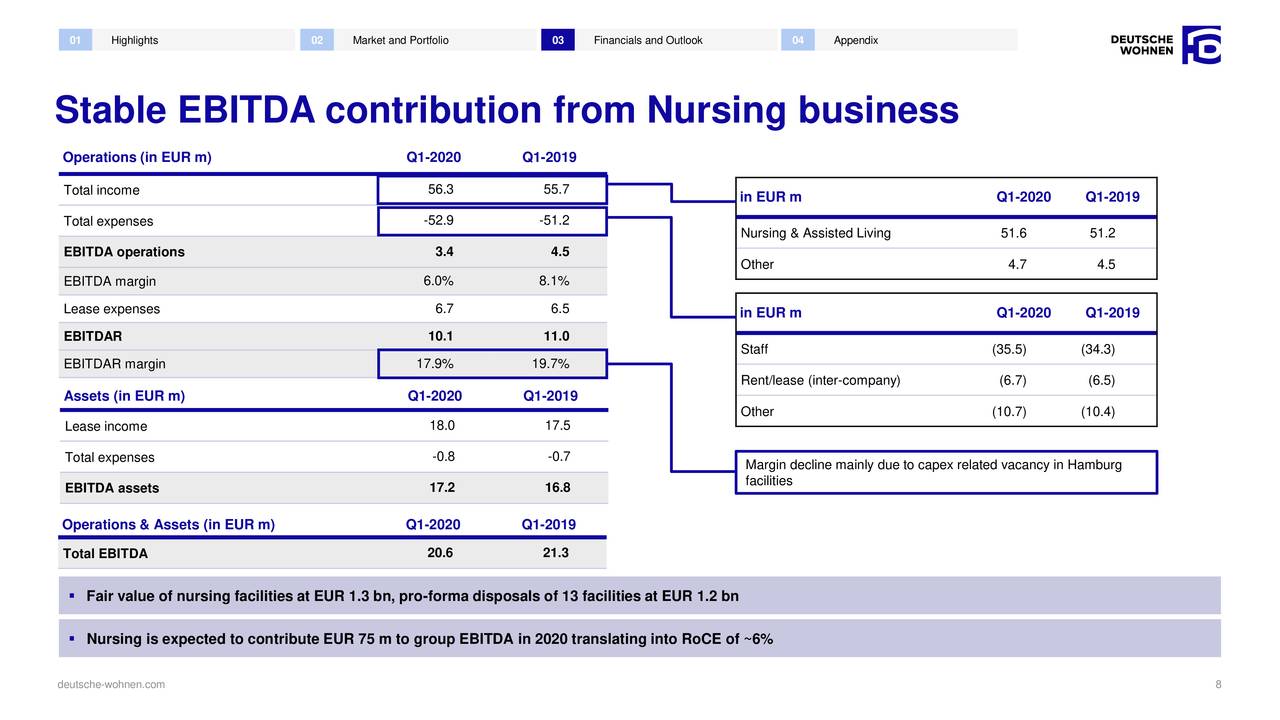The image size is (1280, 720).
Task: Click EBITDA margin value 8.1%
Action: click(554, 281)
